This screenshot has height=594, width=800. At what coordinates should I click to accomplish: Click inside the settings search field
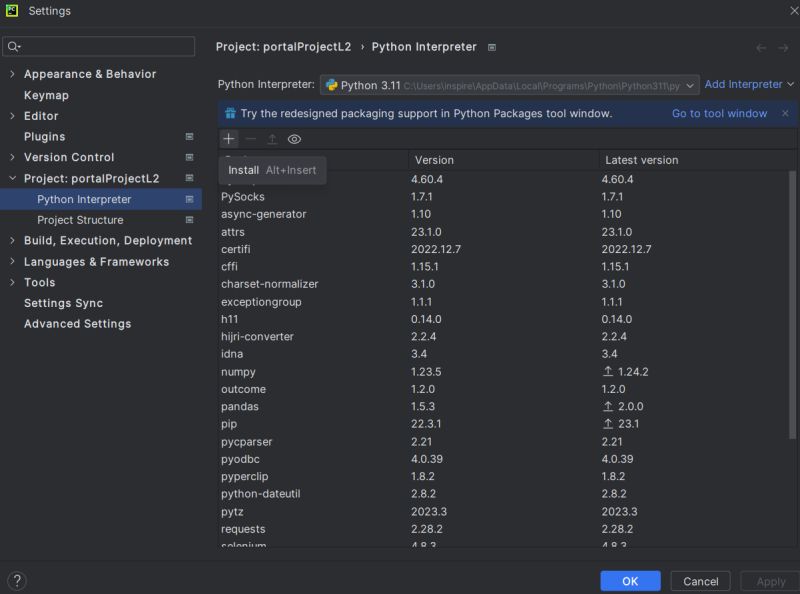(x=98, y=46)
